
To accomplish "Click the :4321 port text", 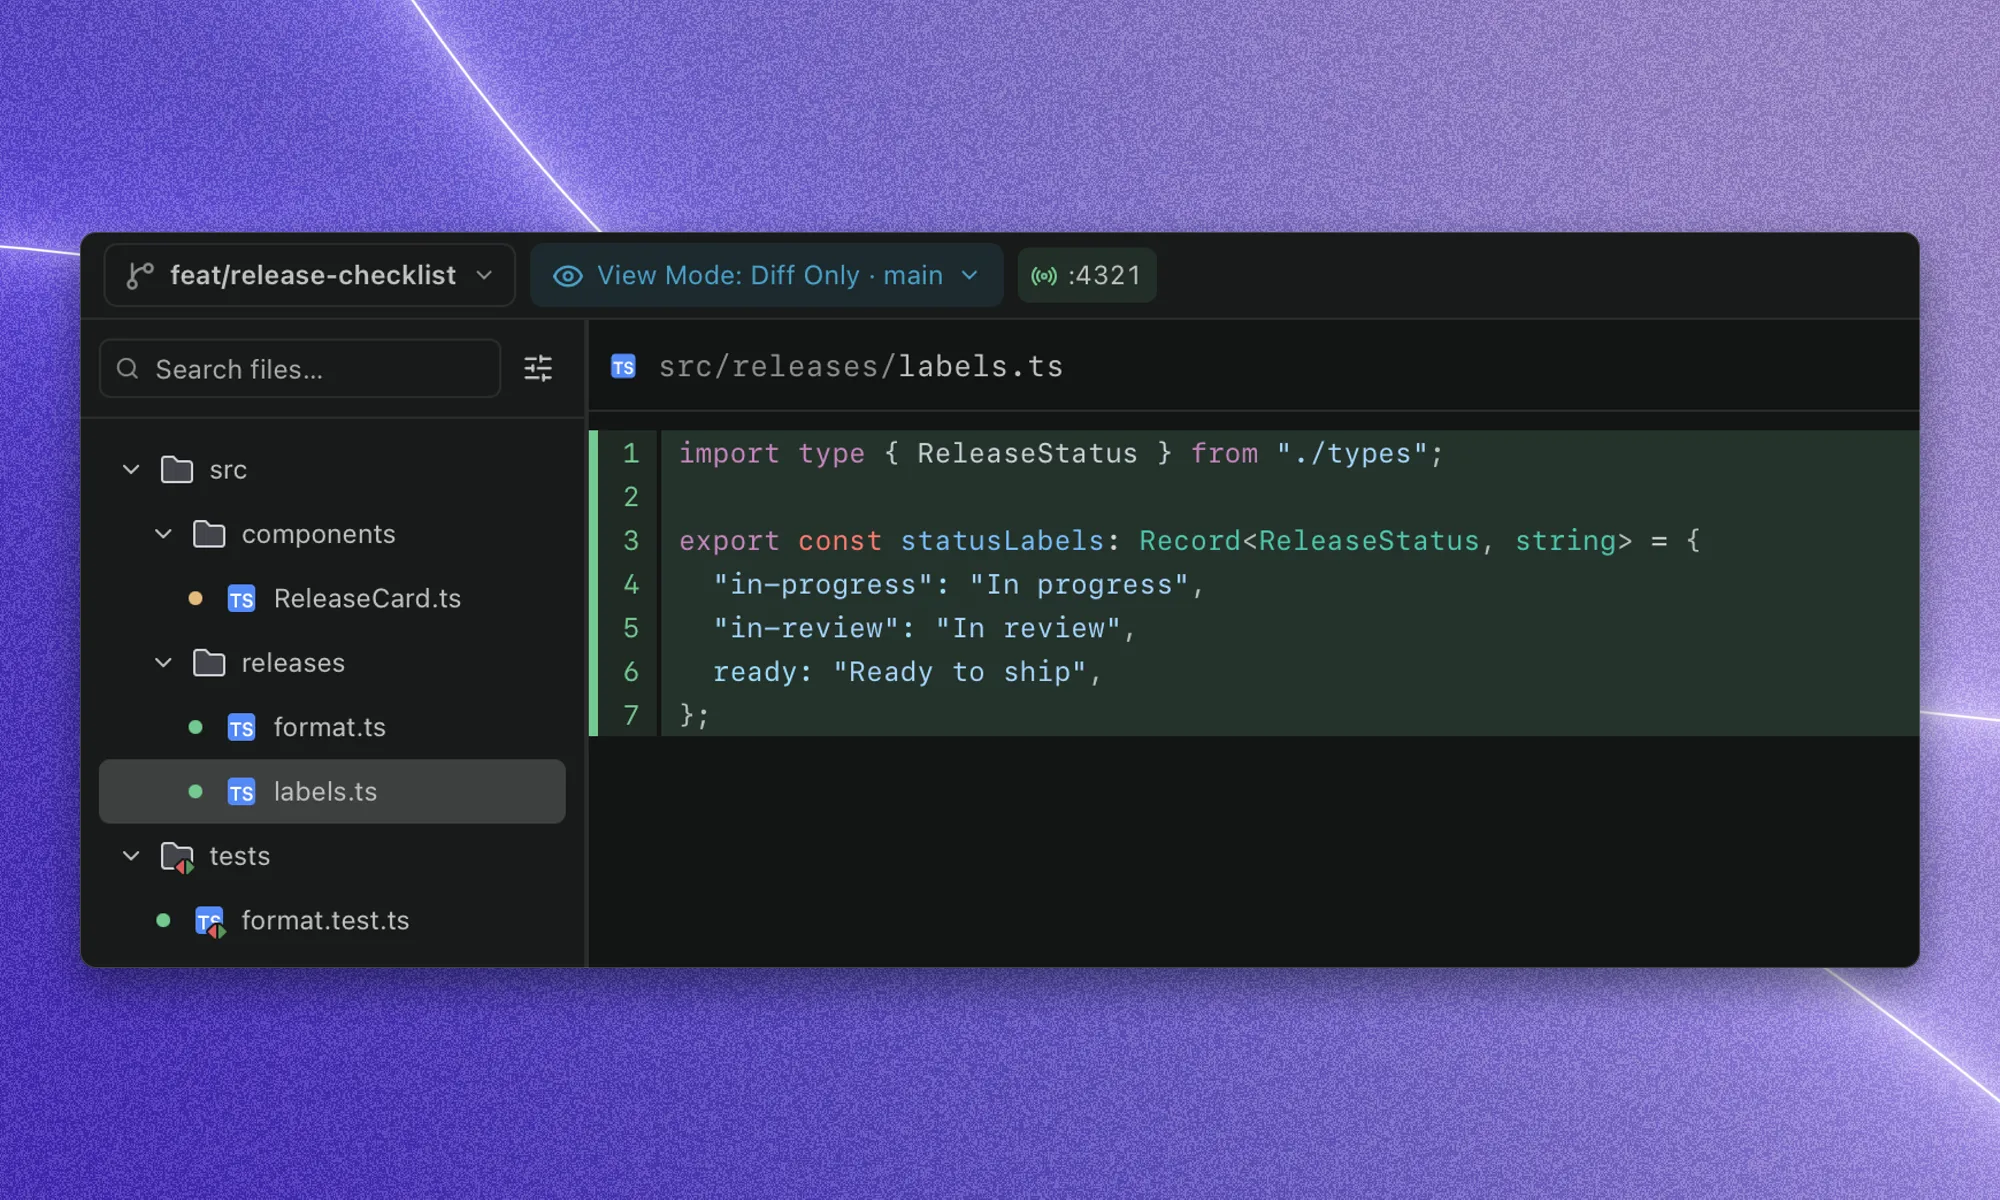I will click(1104, 275).
